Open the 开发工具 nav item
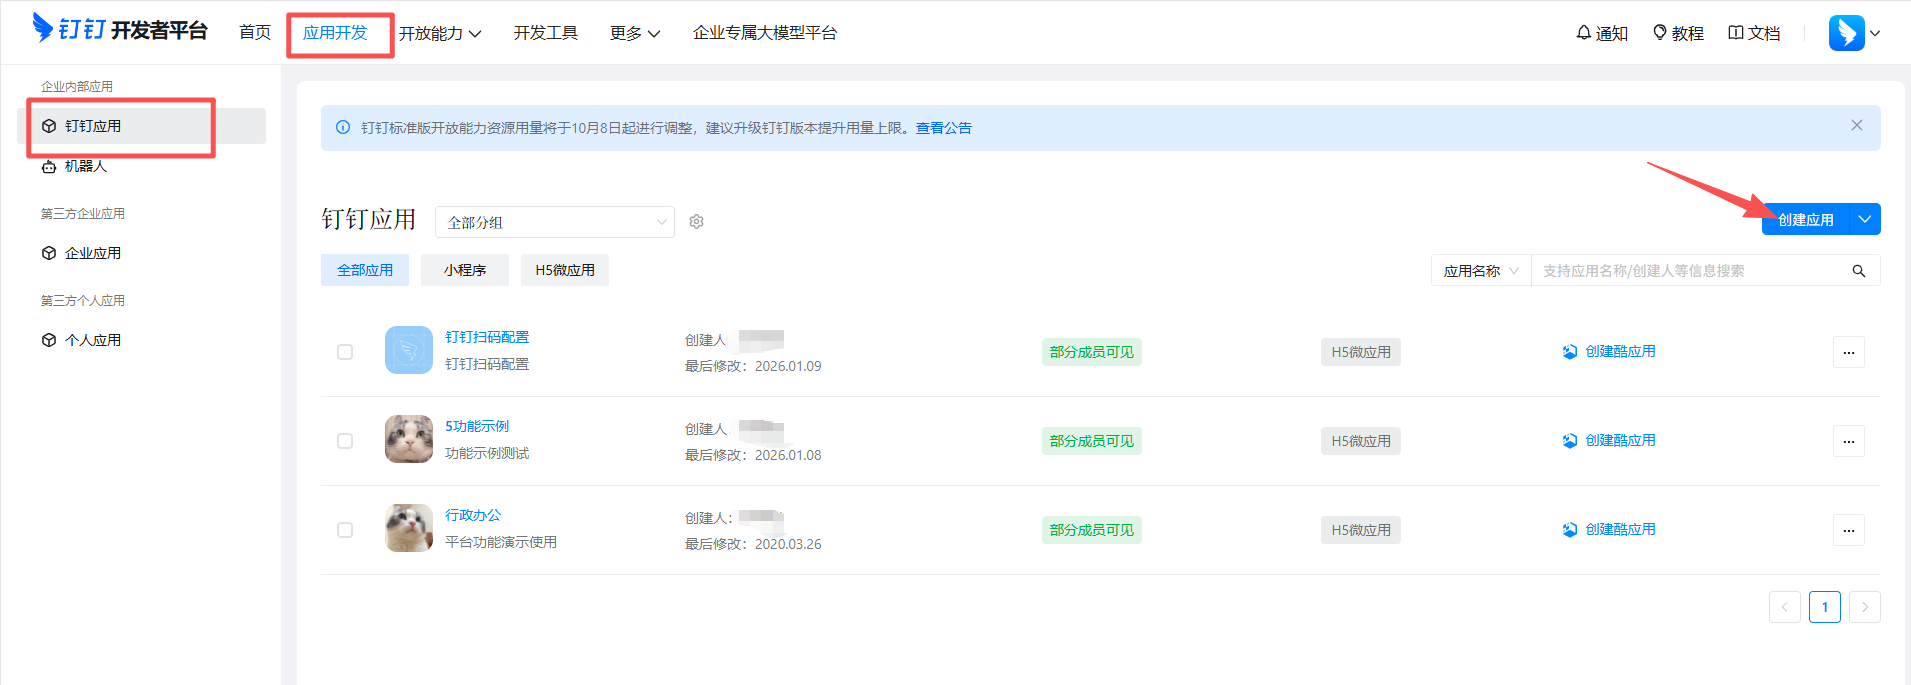Image resolution: width=1911 pixels, height=685 pixels. 546,33
